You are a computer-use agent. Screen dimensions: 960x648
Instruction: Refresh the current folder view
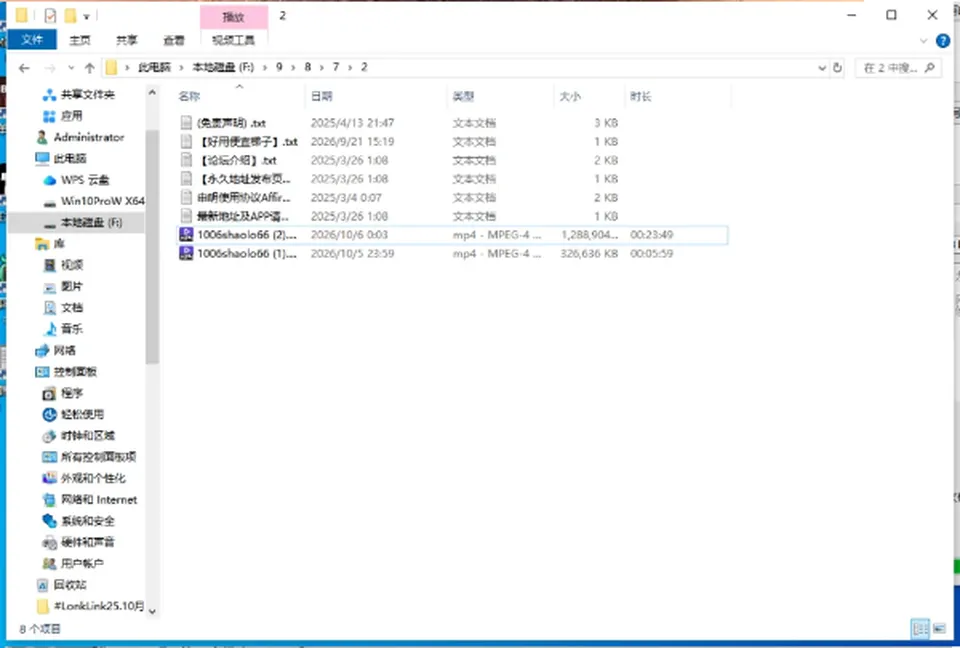coord(838,68)
